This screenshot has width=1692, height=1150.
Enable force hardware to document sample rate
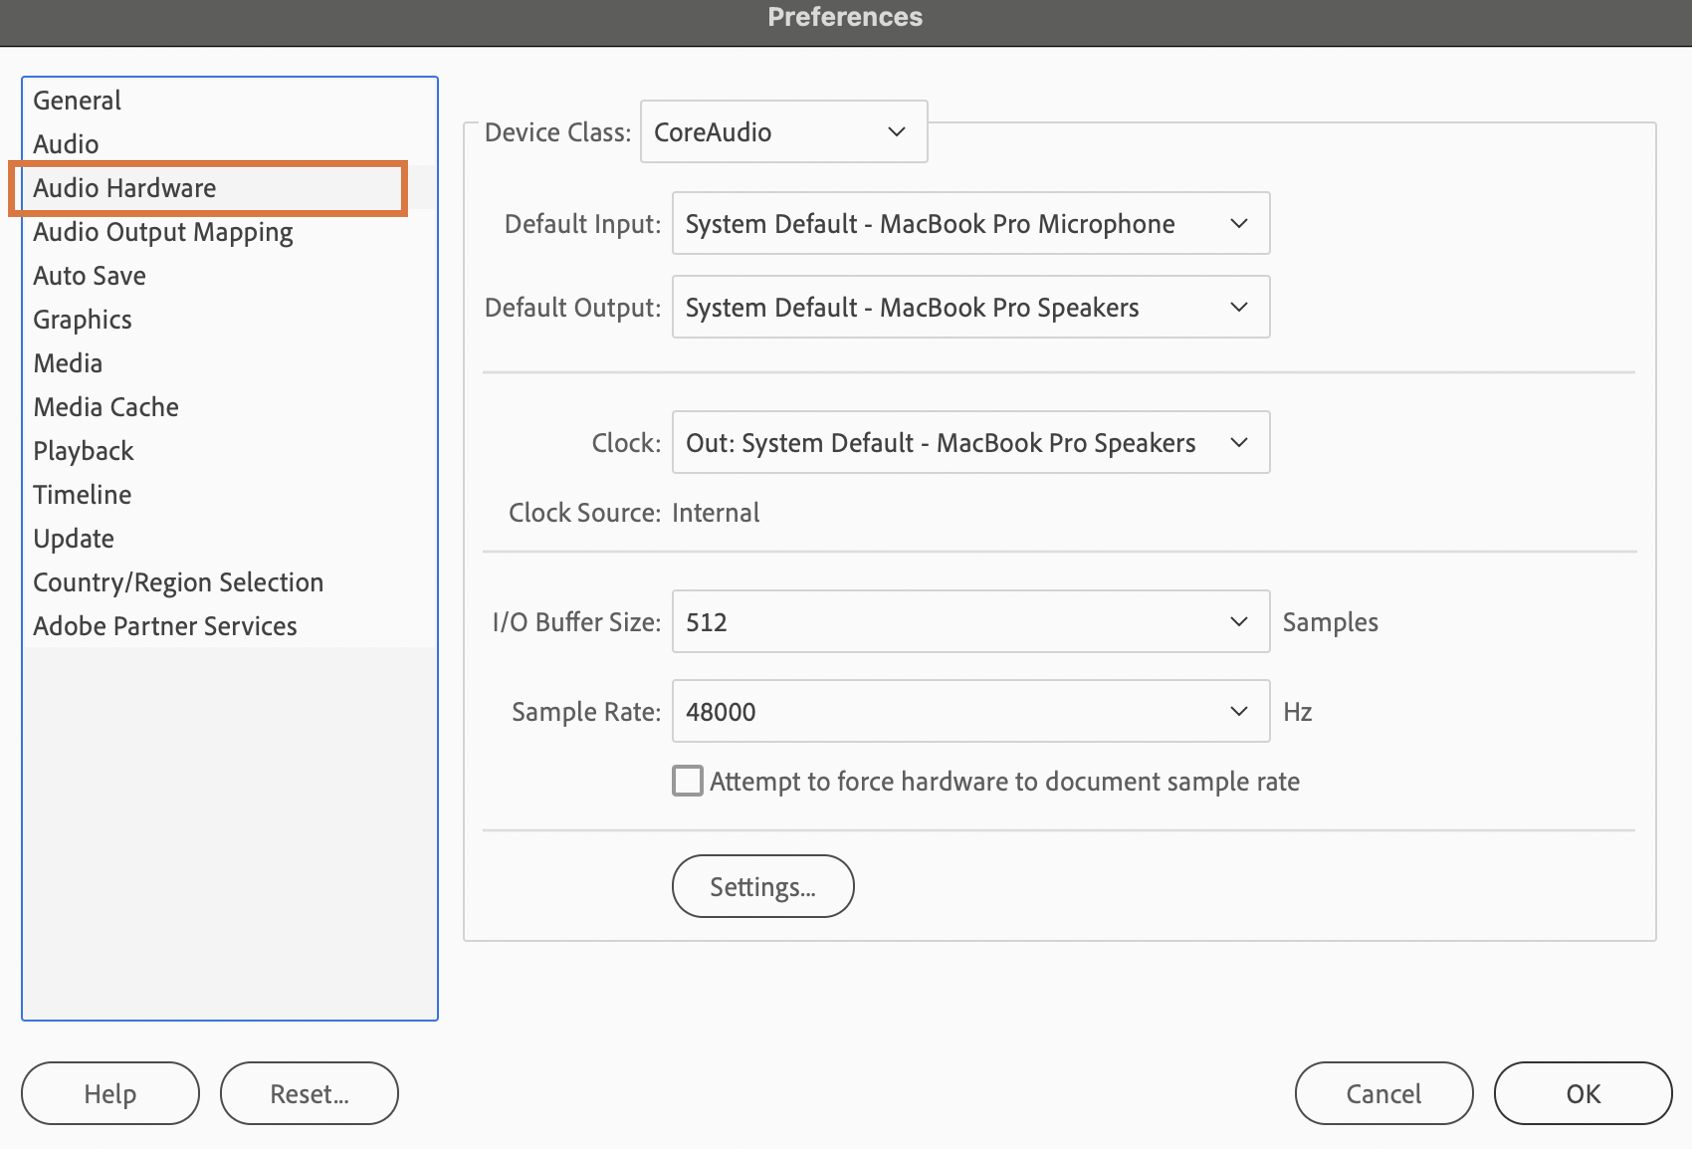688,781
